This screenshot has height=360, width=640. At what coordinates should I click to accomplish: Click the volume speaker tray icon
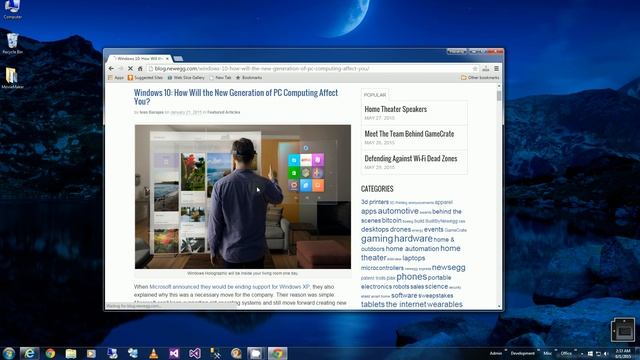(606, 353)
